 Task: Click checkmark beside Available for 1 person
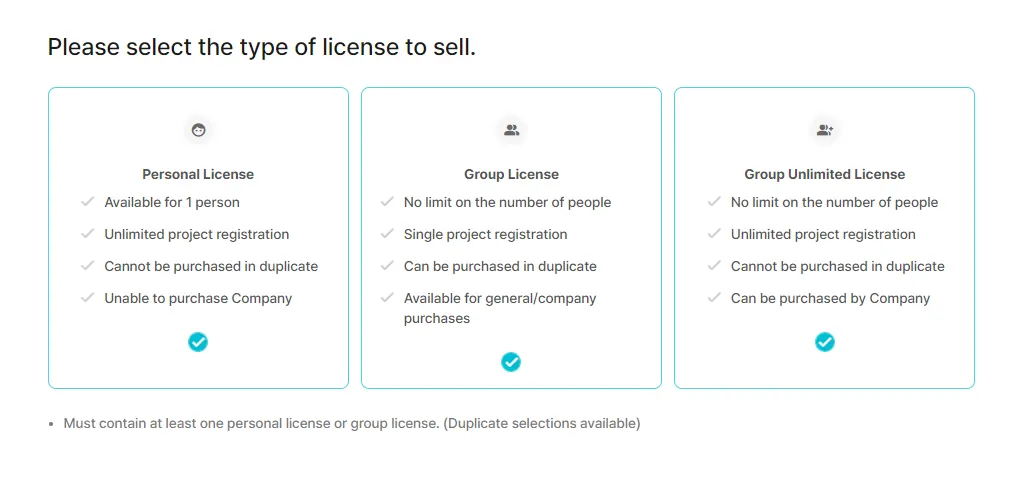pyautogui.click(x=87, y=201)
